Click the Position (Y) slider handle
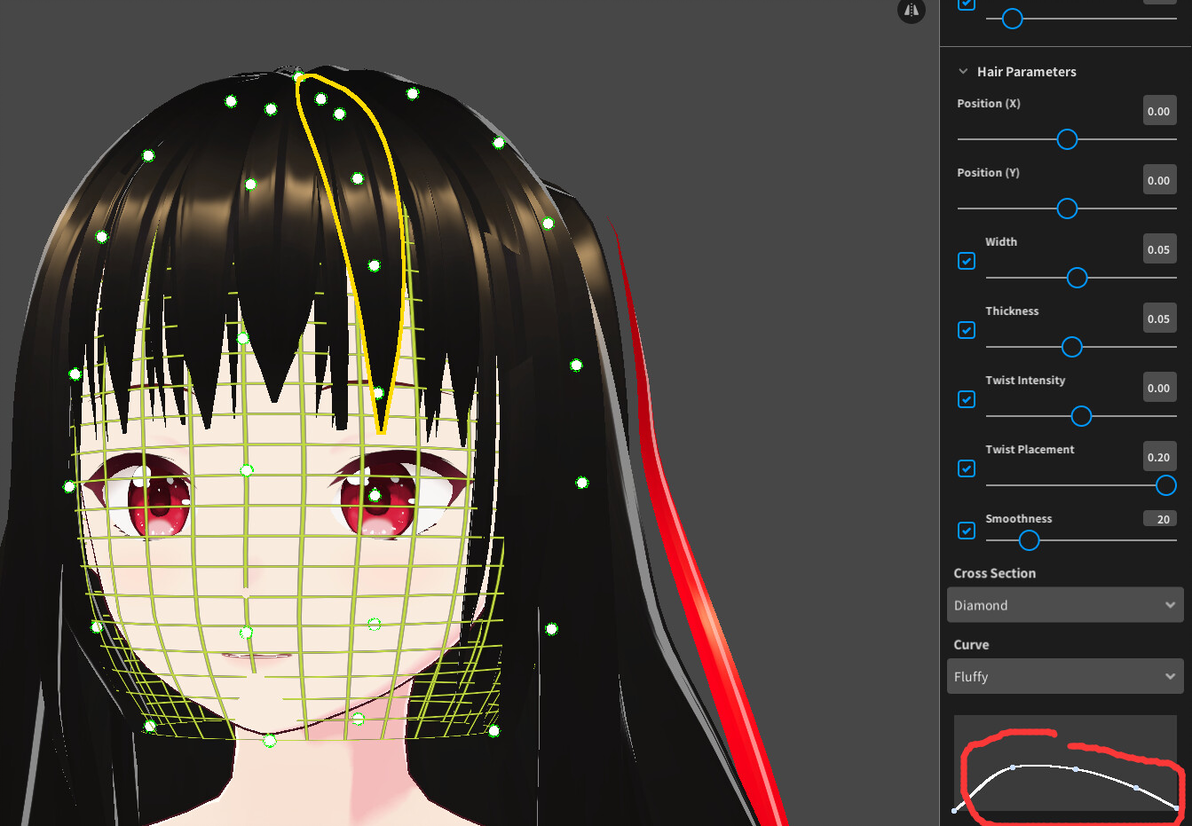 tap(1067, 208)
